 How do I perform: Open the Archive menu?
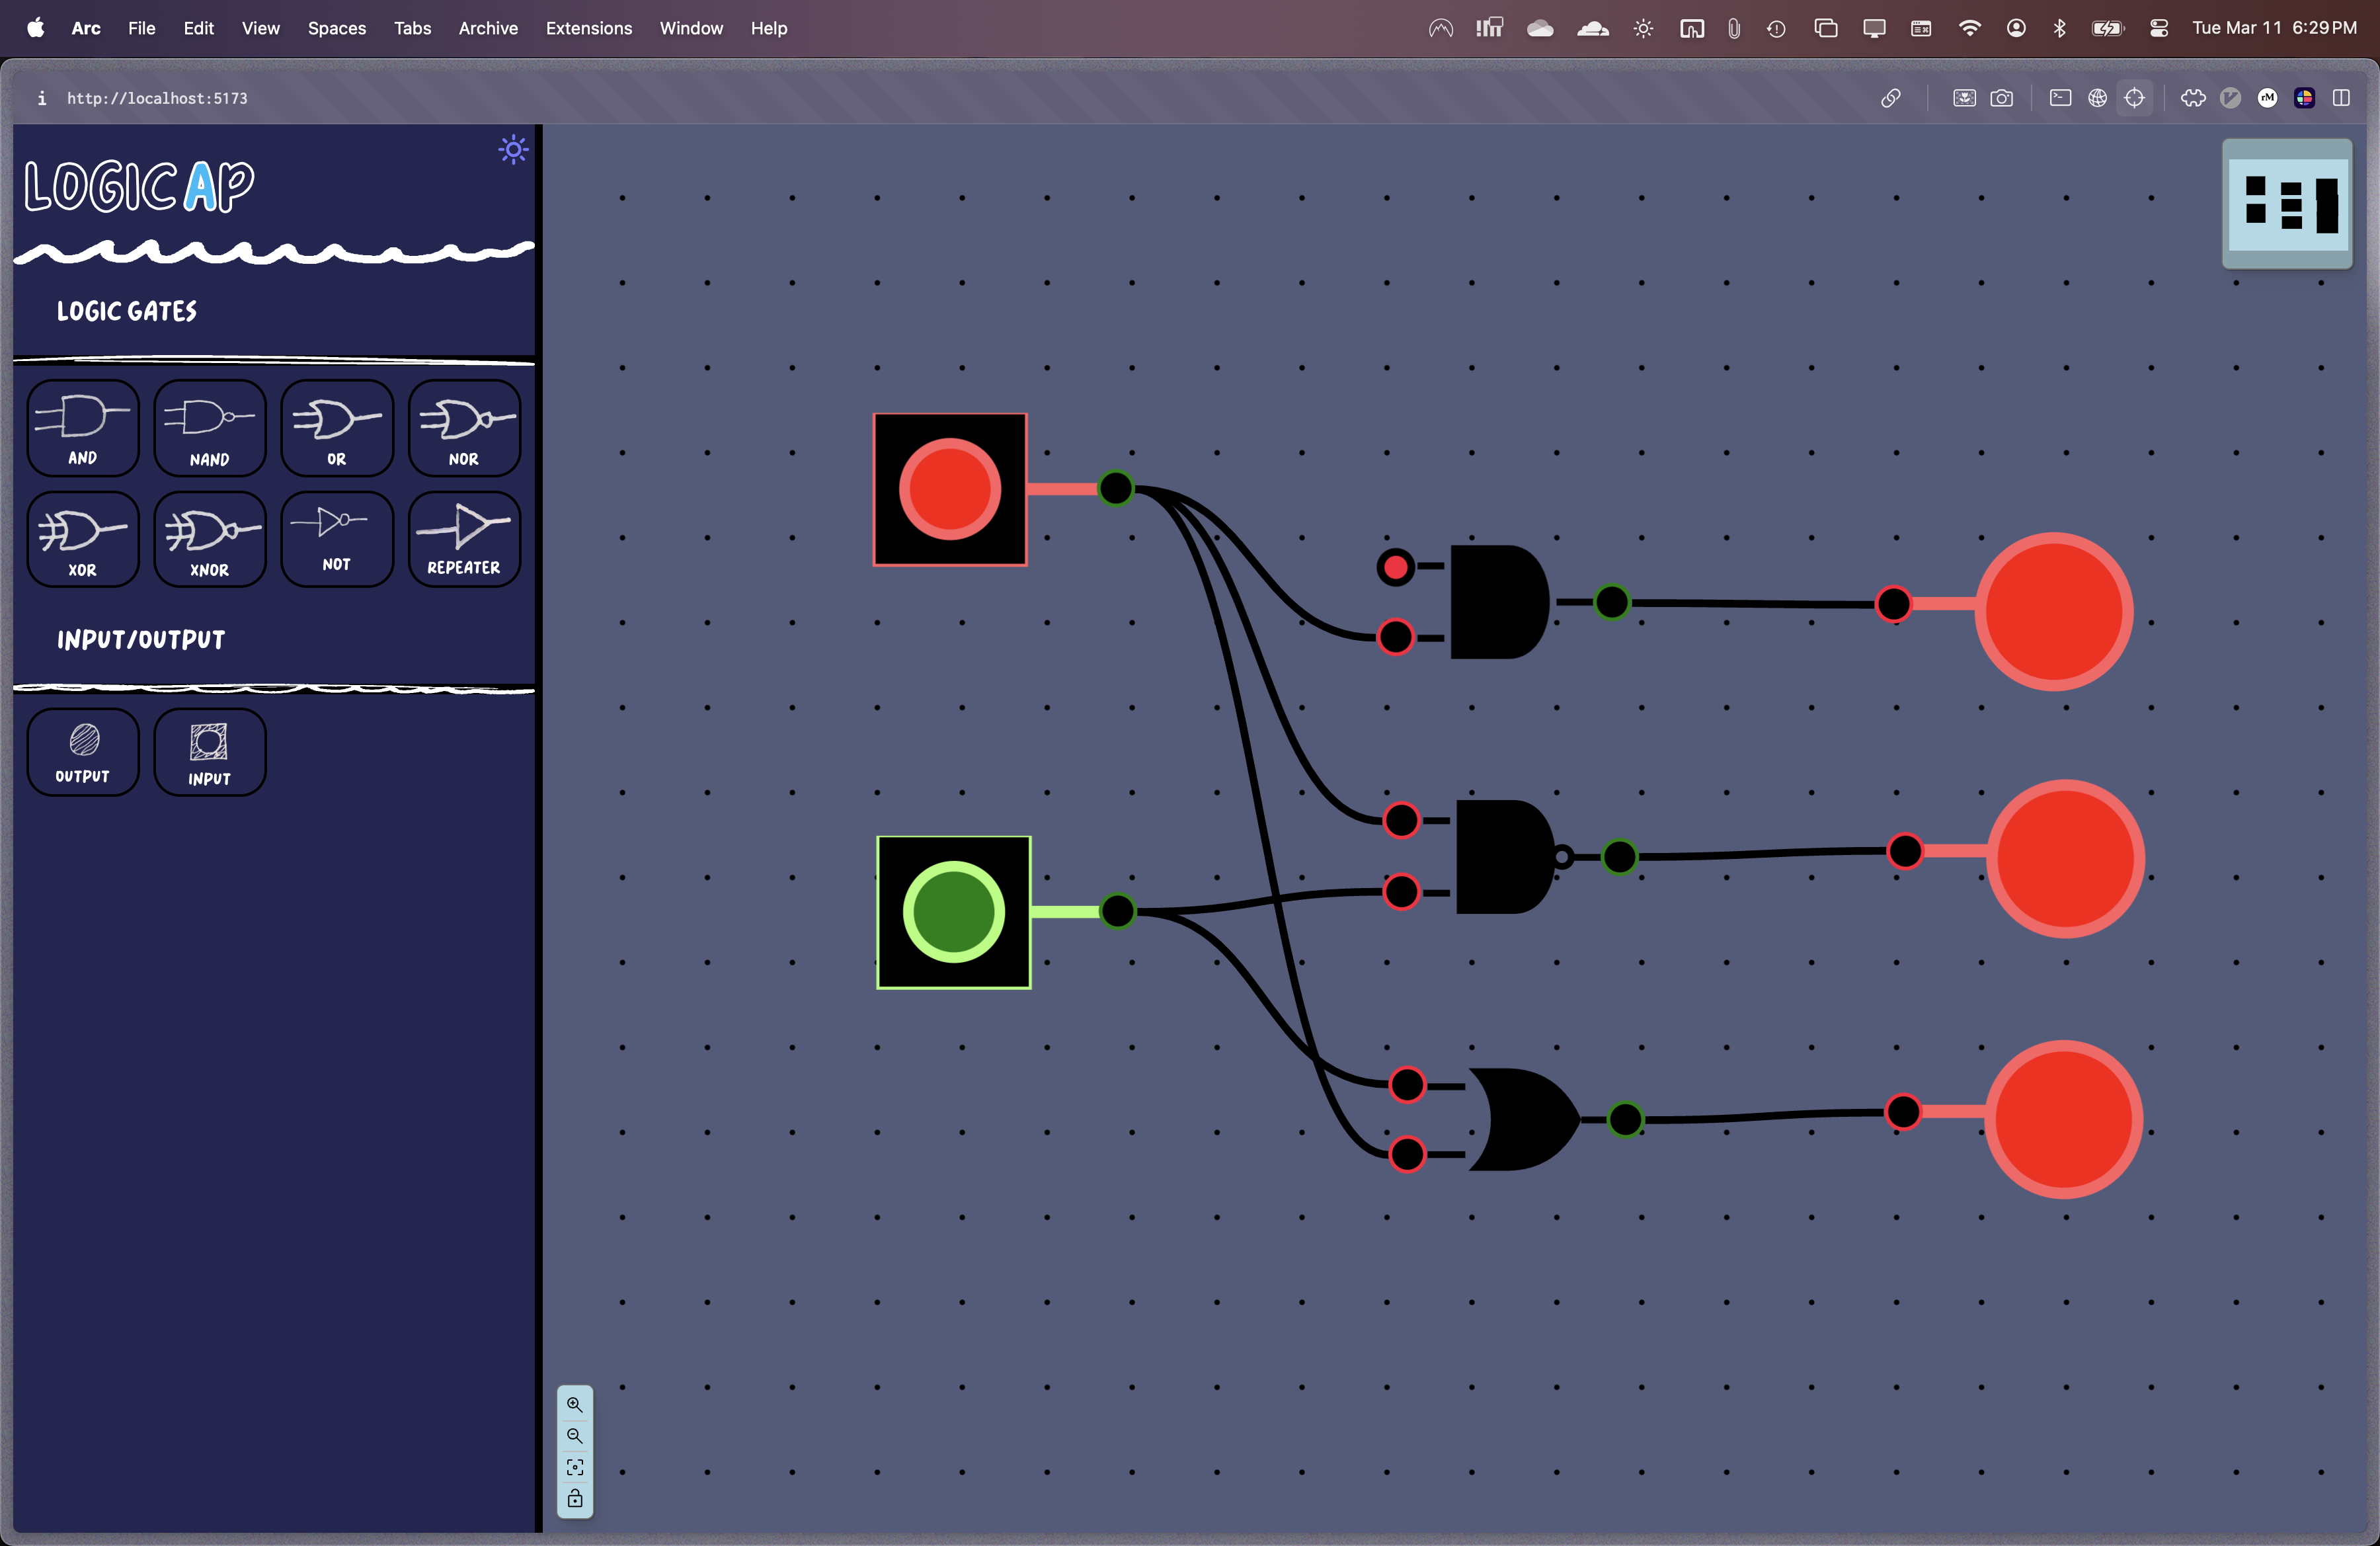pyautogui.click(x=488, y=28)
